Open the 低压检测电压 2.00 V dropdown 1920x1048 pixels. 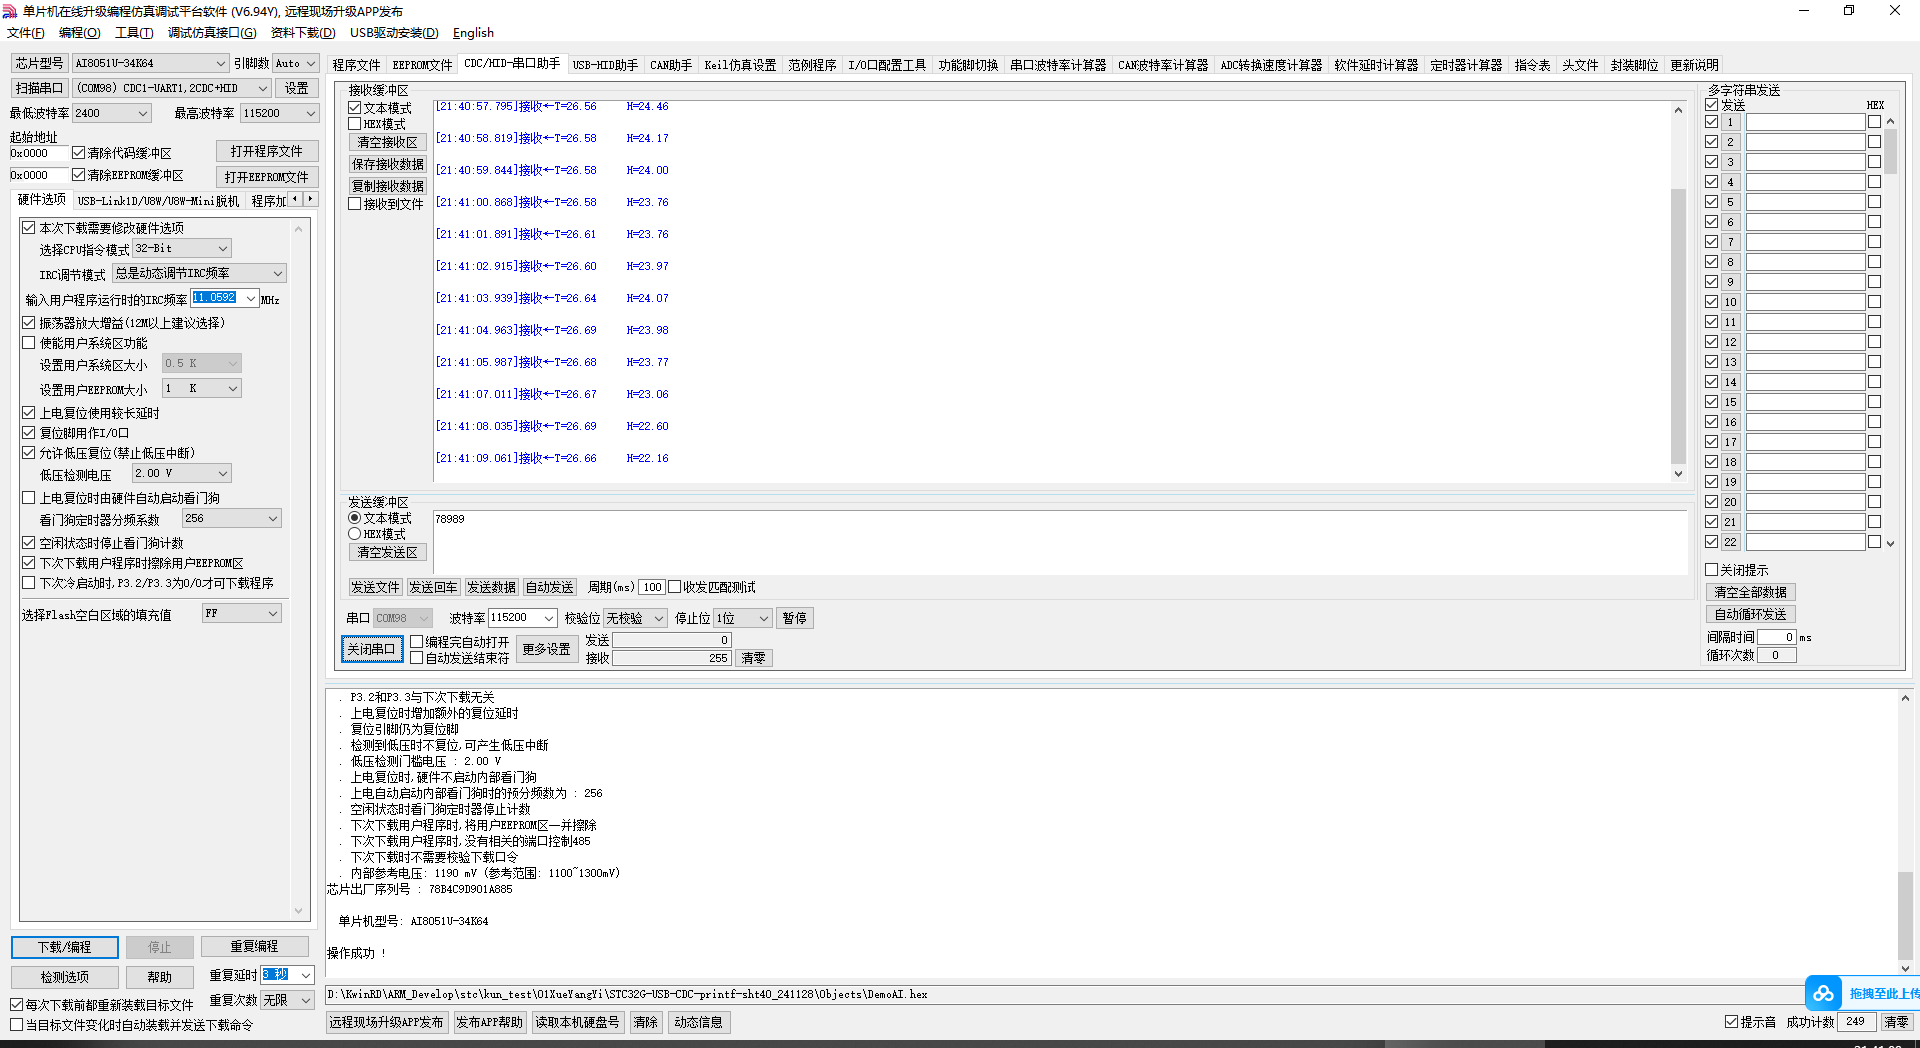tap(182, 473)
